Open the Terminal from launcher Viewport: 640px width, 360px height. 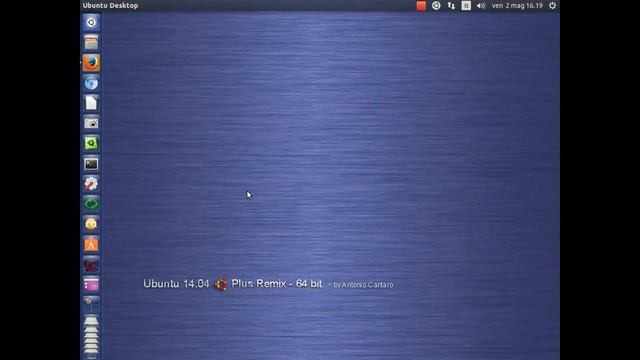click(91, 164)
